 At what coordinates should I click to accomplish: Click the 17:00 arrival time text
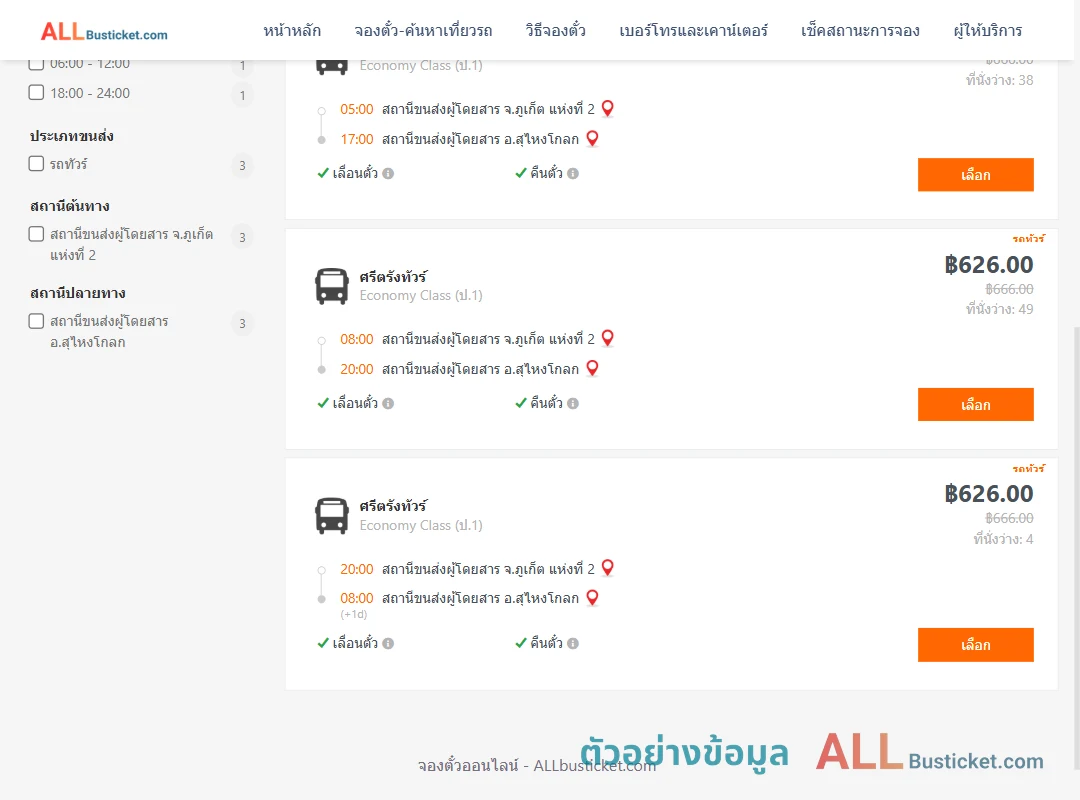[x=357, y=139]
